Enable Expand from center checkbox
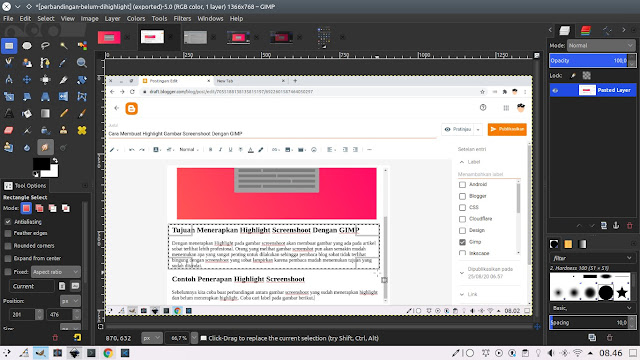 (x=8, y=258)
